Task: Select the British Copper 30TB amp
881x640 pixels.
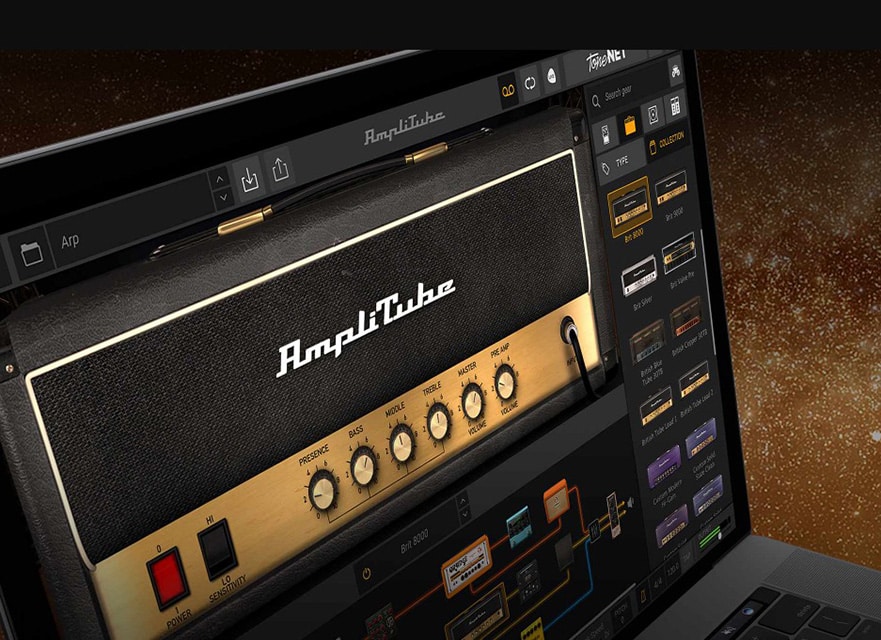Action: coord(685,317)
